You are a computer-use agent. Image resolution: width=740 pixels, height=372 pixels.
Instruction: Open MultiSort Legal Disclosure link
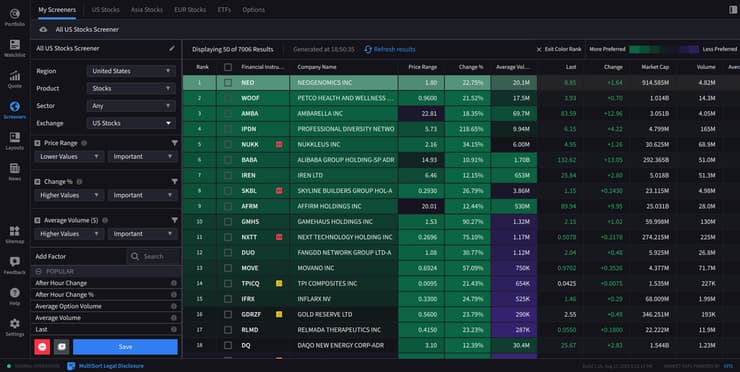111,366
